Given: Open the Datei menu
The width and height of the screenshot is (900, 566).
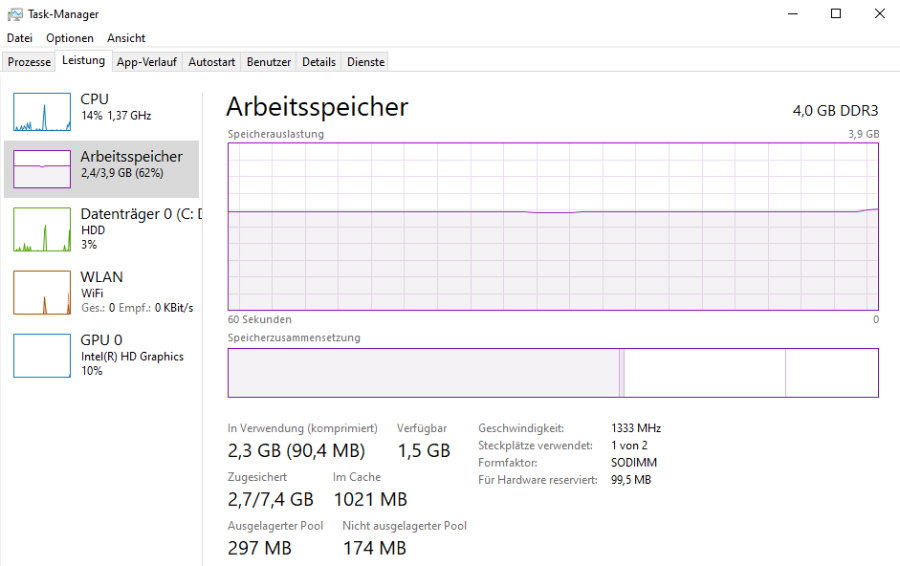Looking at the screenshot, I should point(20,38).
